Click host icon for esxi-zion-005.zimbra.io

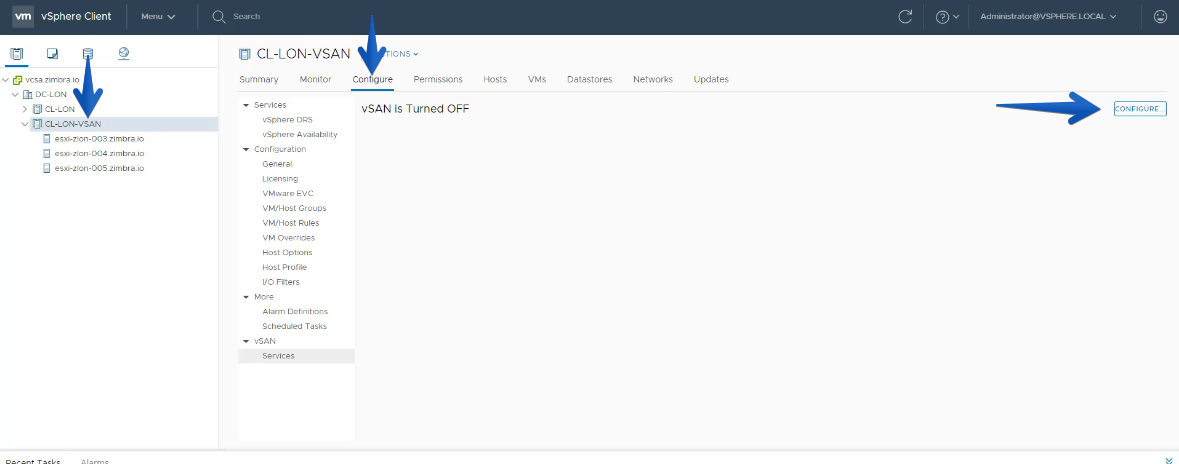click(47, 168)
